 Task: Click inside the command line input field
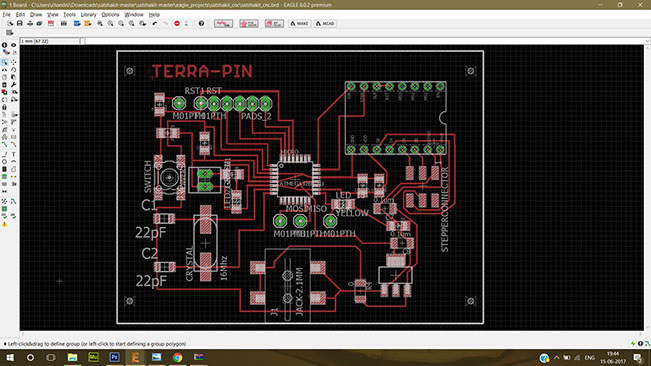point(363,41)
